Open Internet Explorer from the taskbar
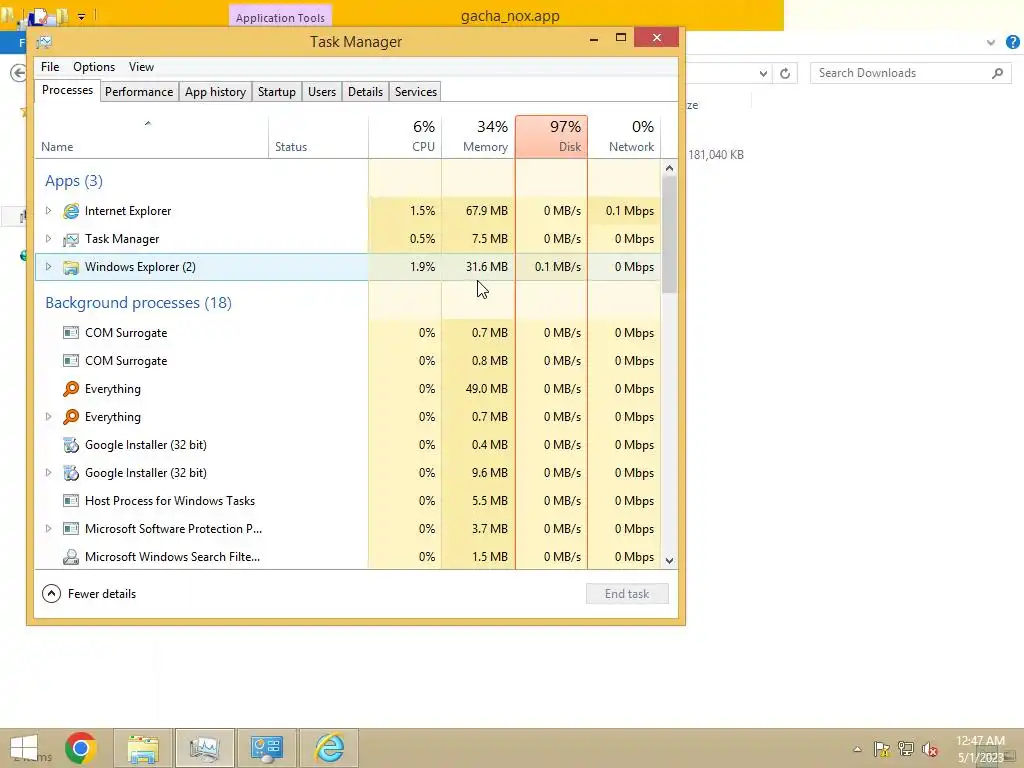This screenshot has height=768, width=1024. 329,748
